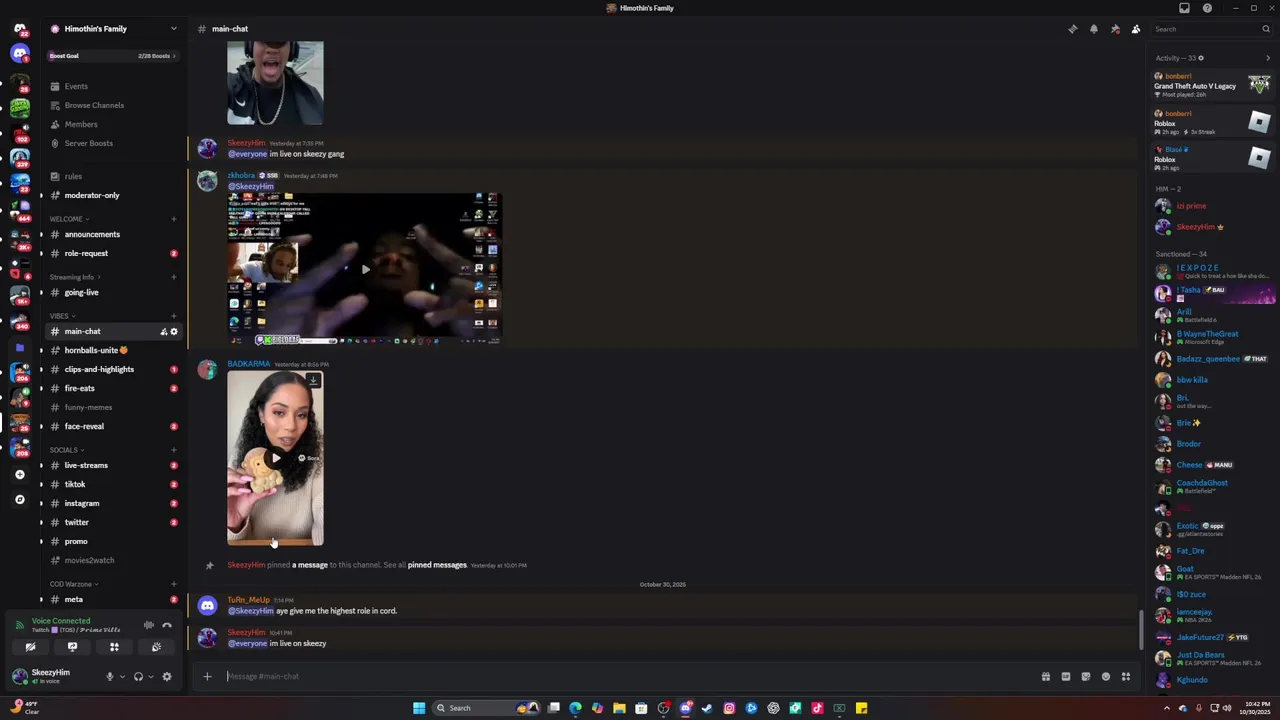Viewport: 1280px width, 720px height.
Task: Open the Threads icon in channel header
Action: click(1073, 29)
